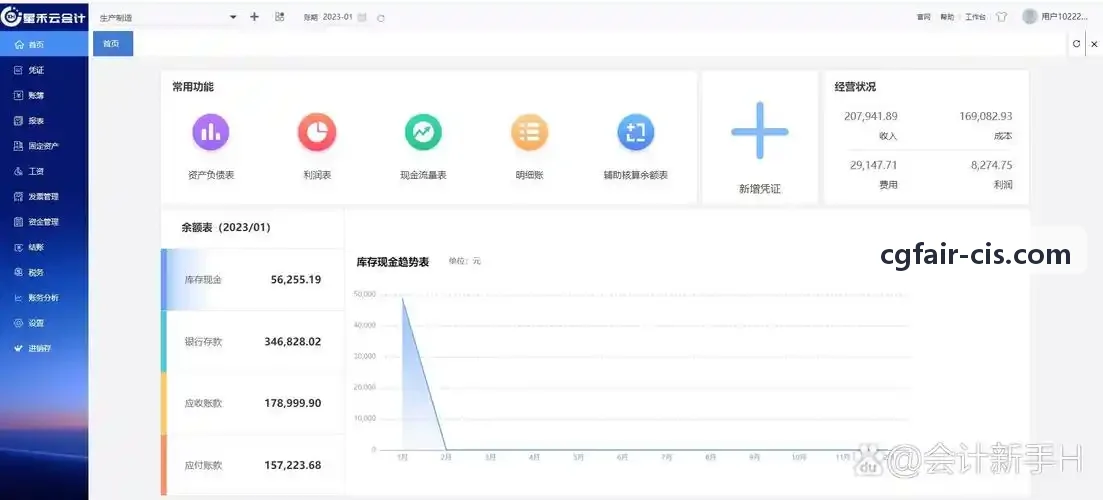Viewport: 1103px width, 500px height.
Task: Click the refresh icon next to calendar
Action: (x=381, y=18)
